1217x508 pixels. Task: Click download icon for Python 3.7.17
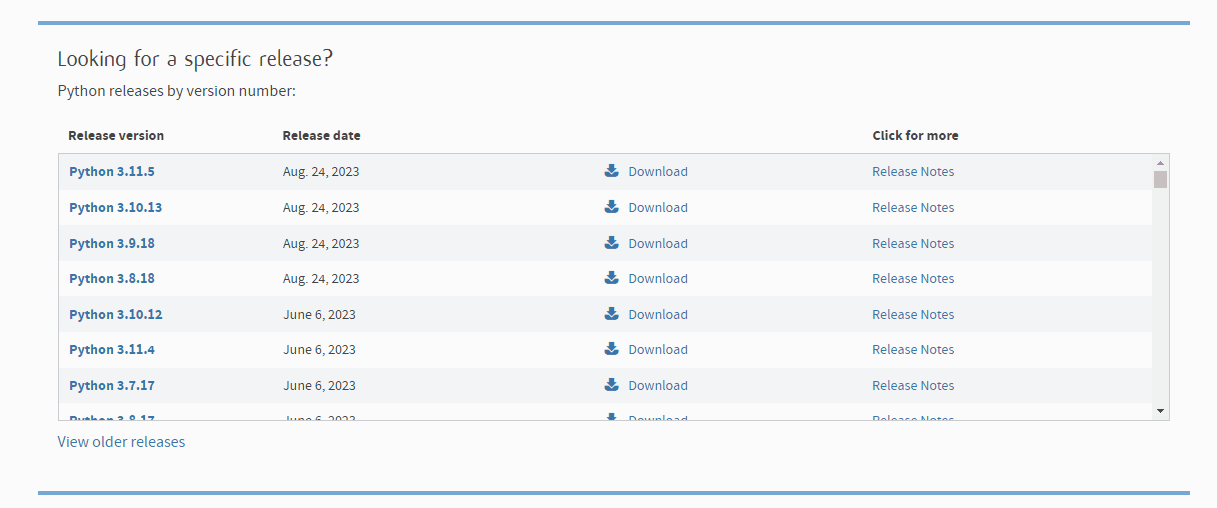click(612, 385)
